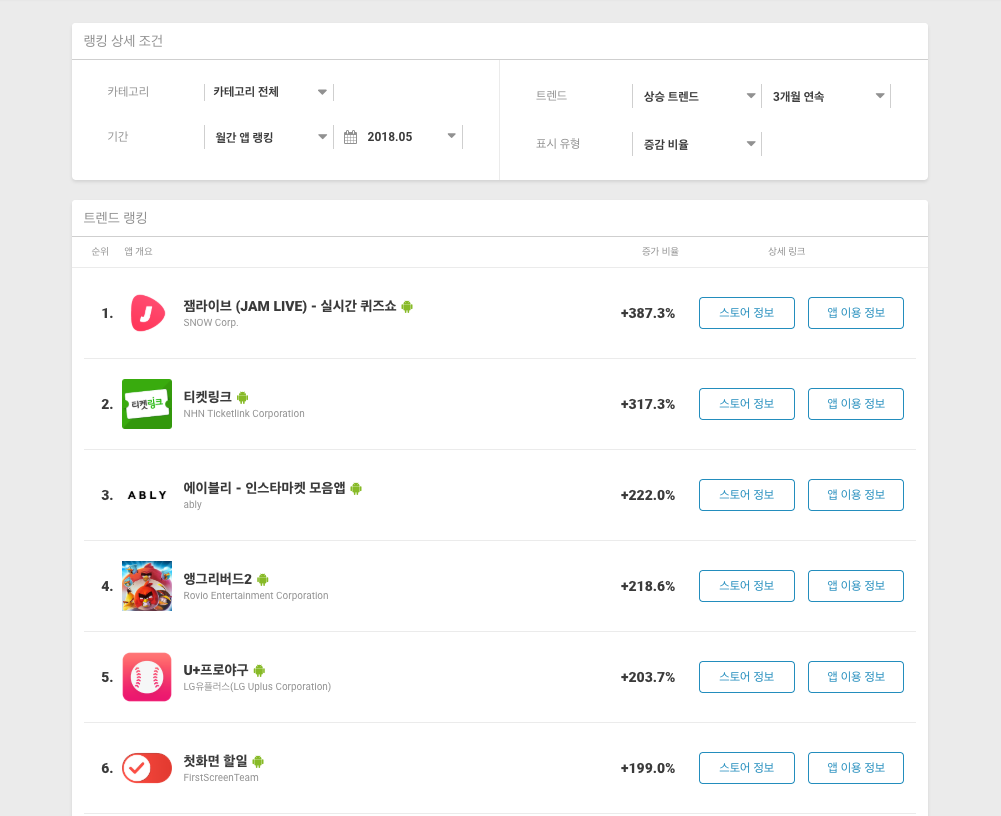
Task: Click 앱 이용 정보 for 에이블리
Action: (856, 495)
